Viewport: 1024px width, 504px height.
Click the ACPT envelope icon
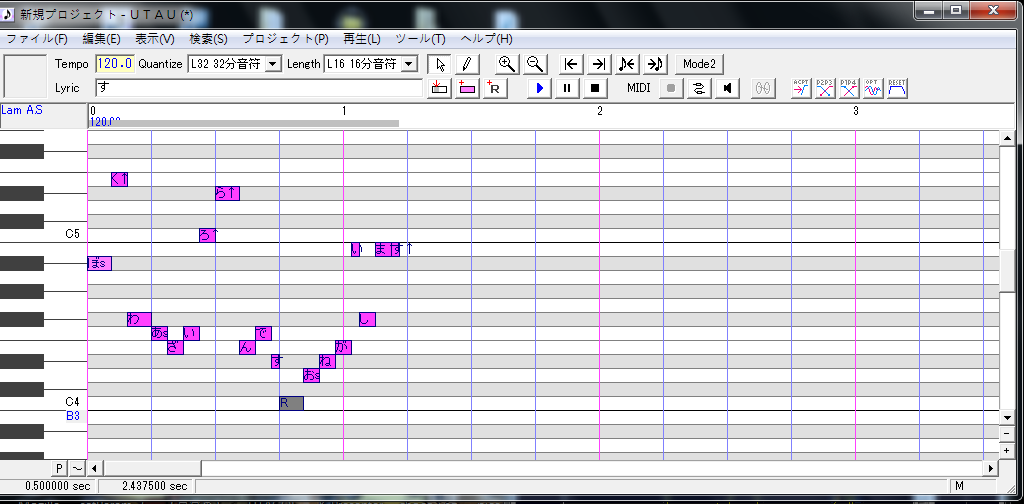click(x=801, y=87)
